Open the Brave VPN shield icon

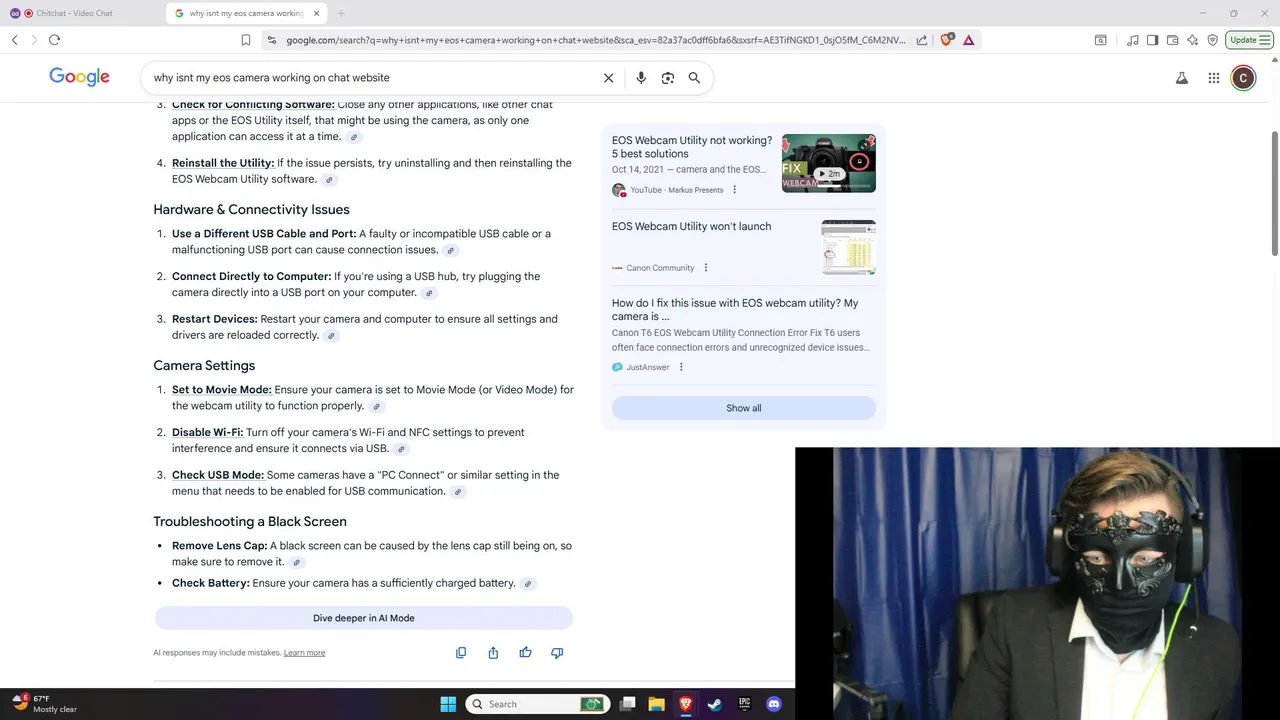pos(1212,40)
